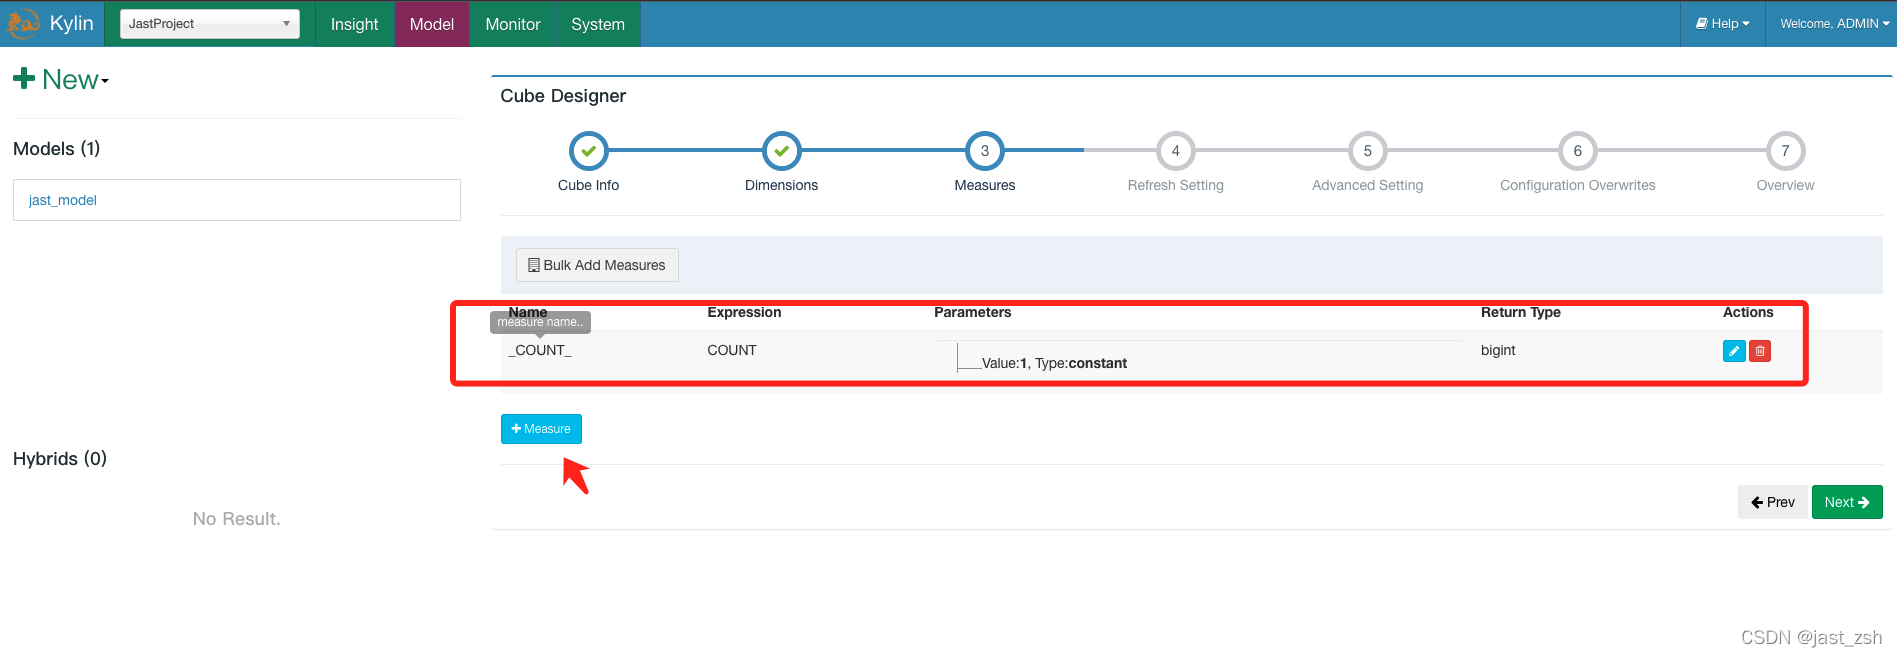Jump to step 7 Overview circle
The image size is (1897, 657).
click(1785, 151)
